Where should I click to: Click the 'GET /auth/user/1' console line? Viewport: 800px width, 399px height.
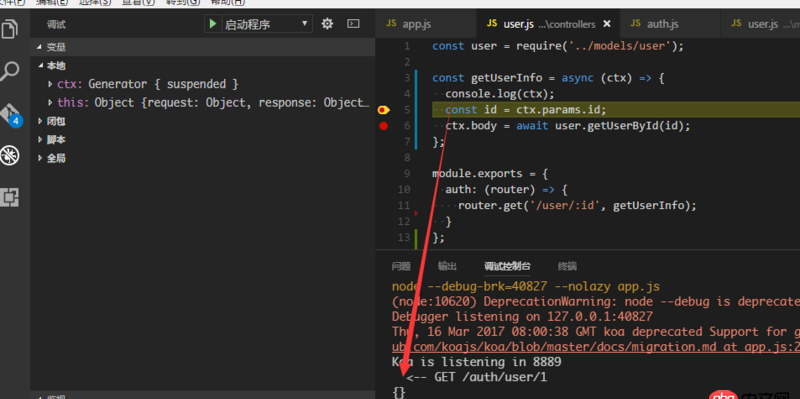[x=477, y=378]
